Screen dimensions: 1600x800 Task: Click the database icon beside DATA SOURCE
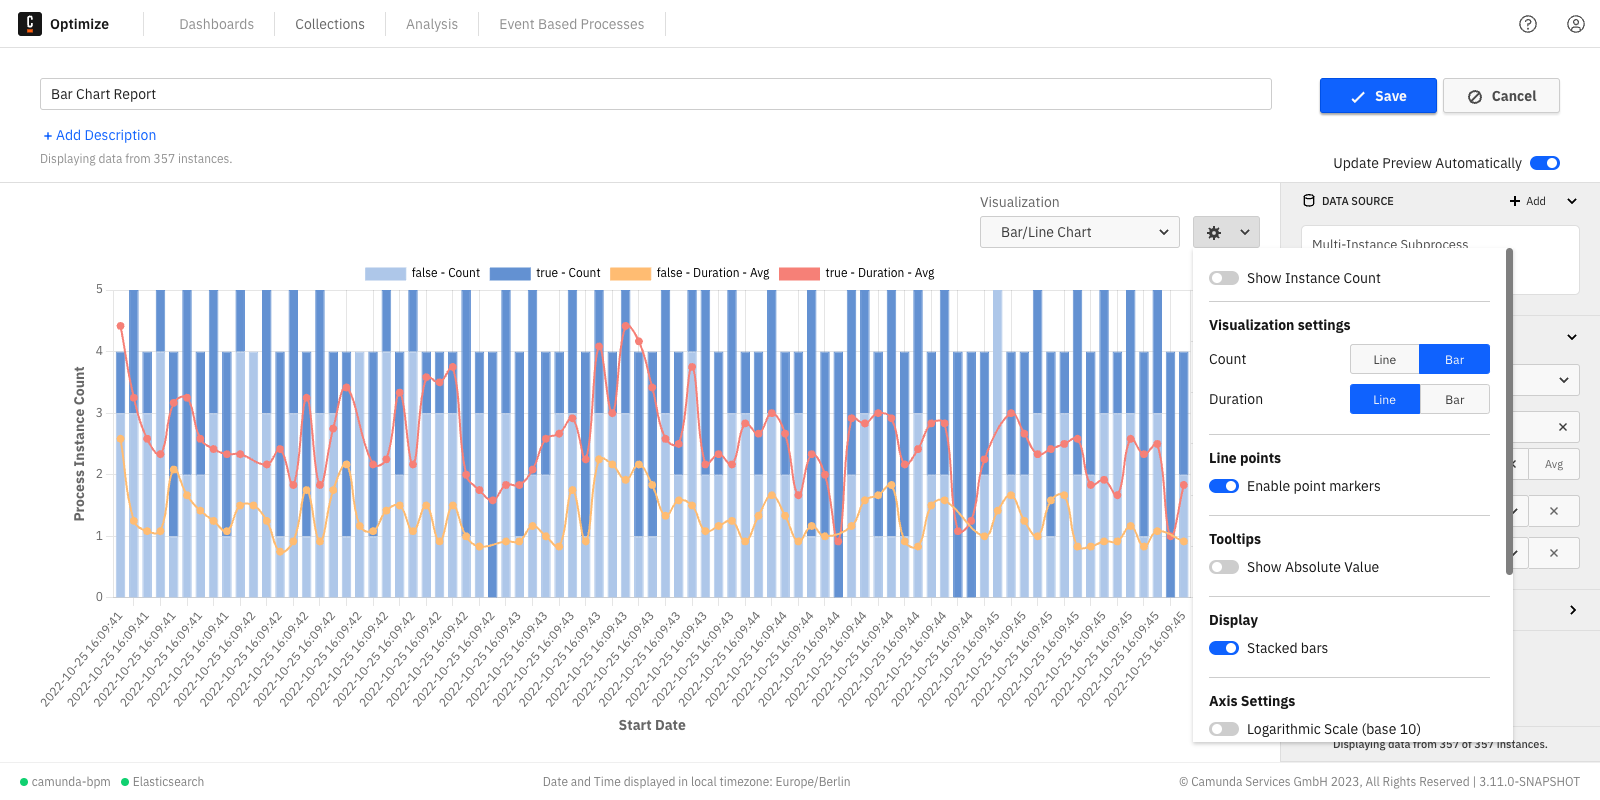point(1309,201)
